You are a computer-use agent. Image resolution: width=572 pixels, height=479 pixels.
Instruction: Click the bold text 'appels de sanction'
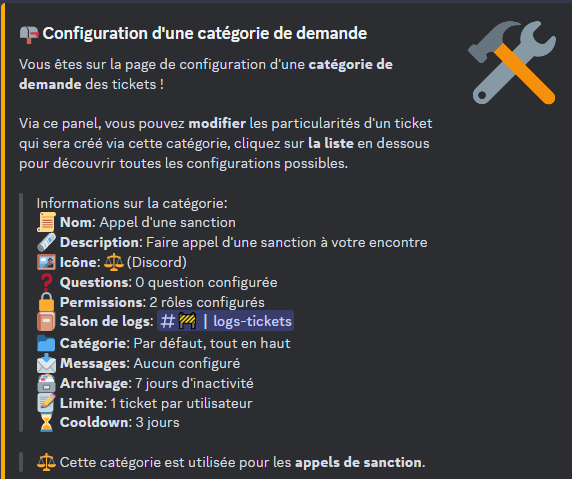click(x=359, y=462)
